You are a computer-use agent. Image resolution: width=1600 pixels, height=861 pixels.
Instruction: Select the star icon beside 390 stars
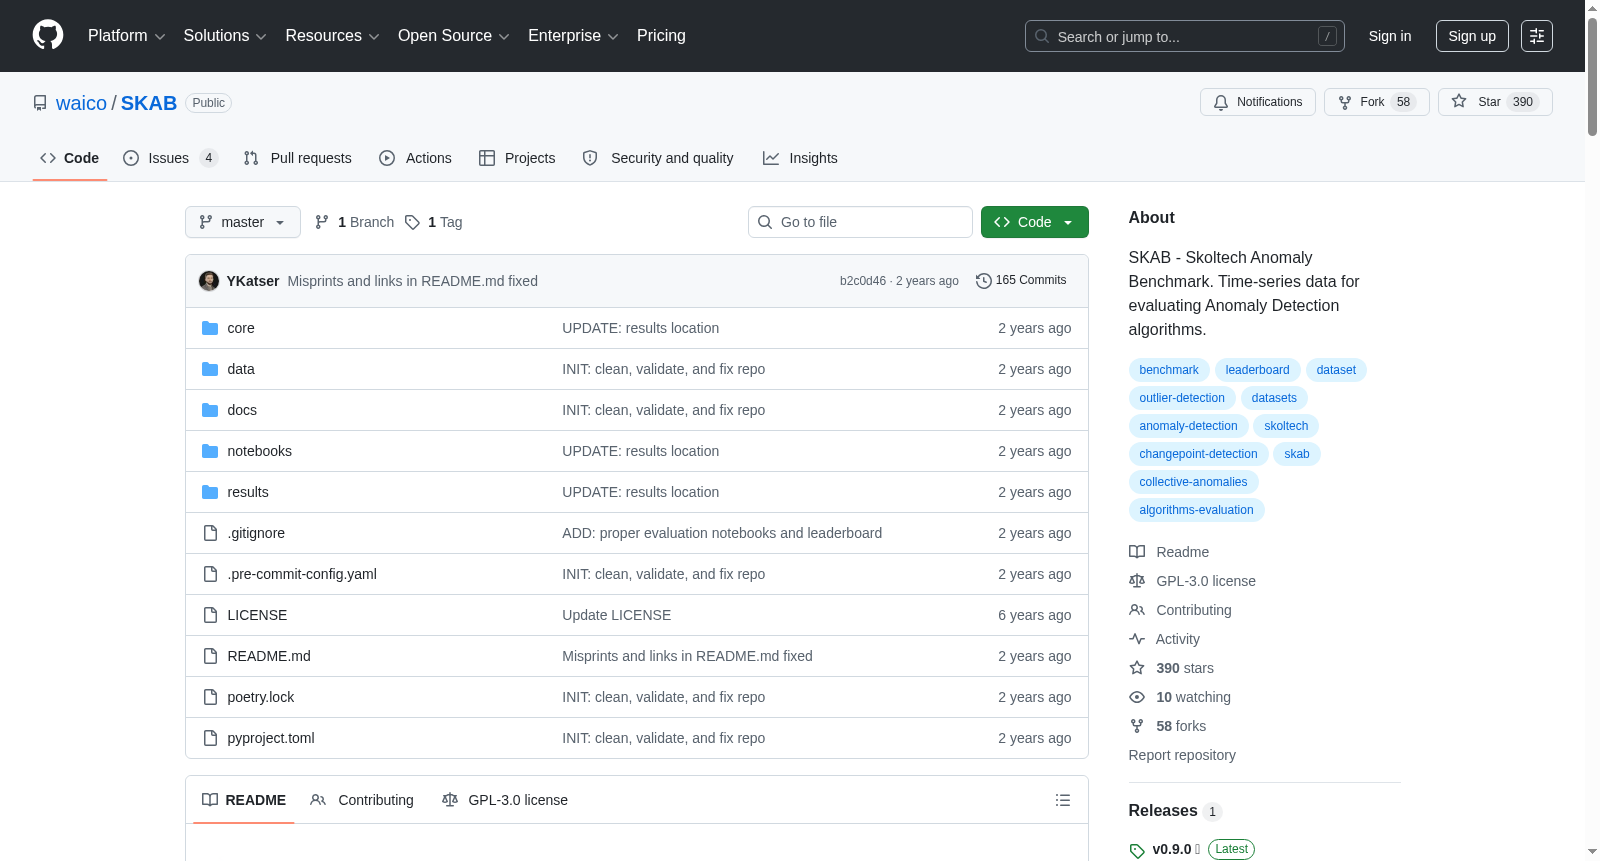[x=1137, y=668]
